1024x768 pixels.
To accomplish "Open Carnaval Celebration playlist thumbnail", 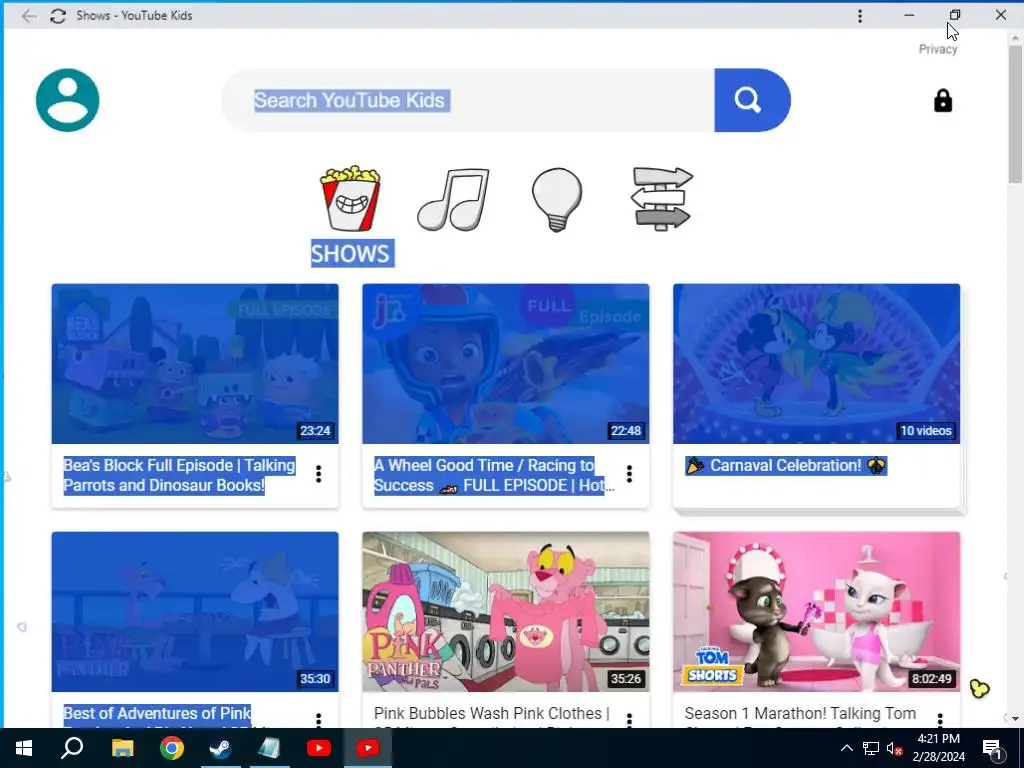I will pos(817,364).
